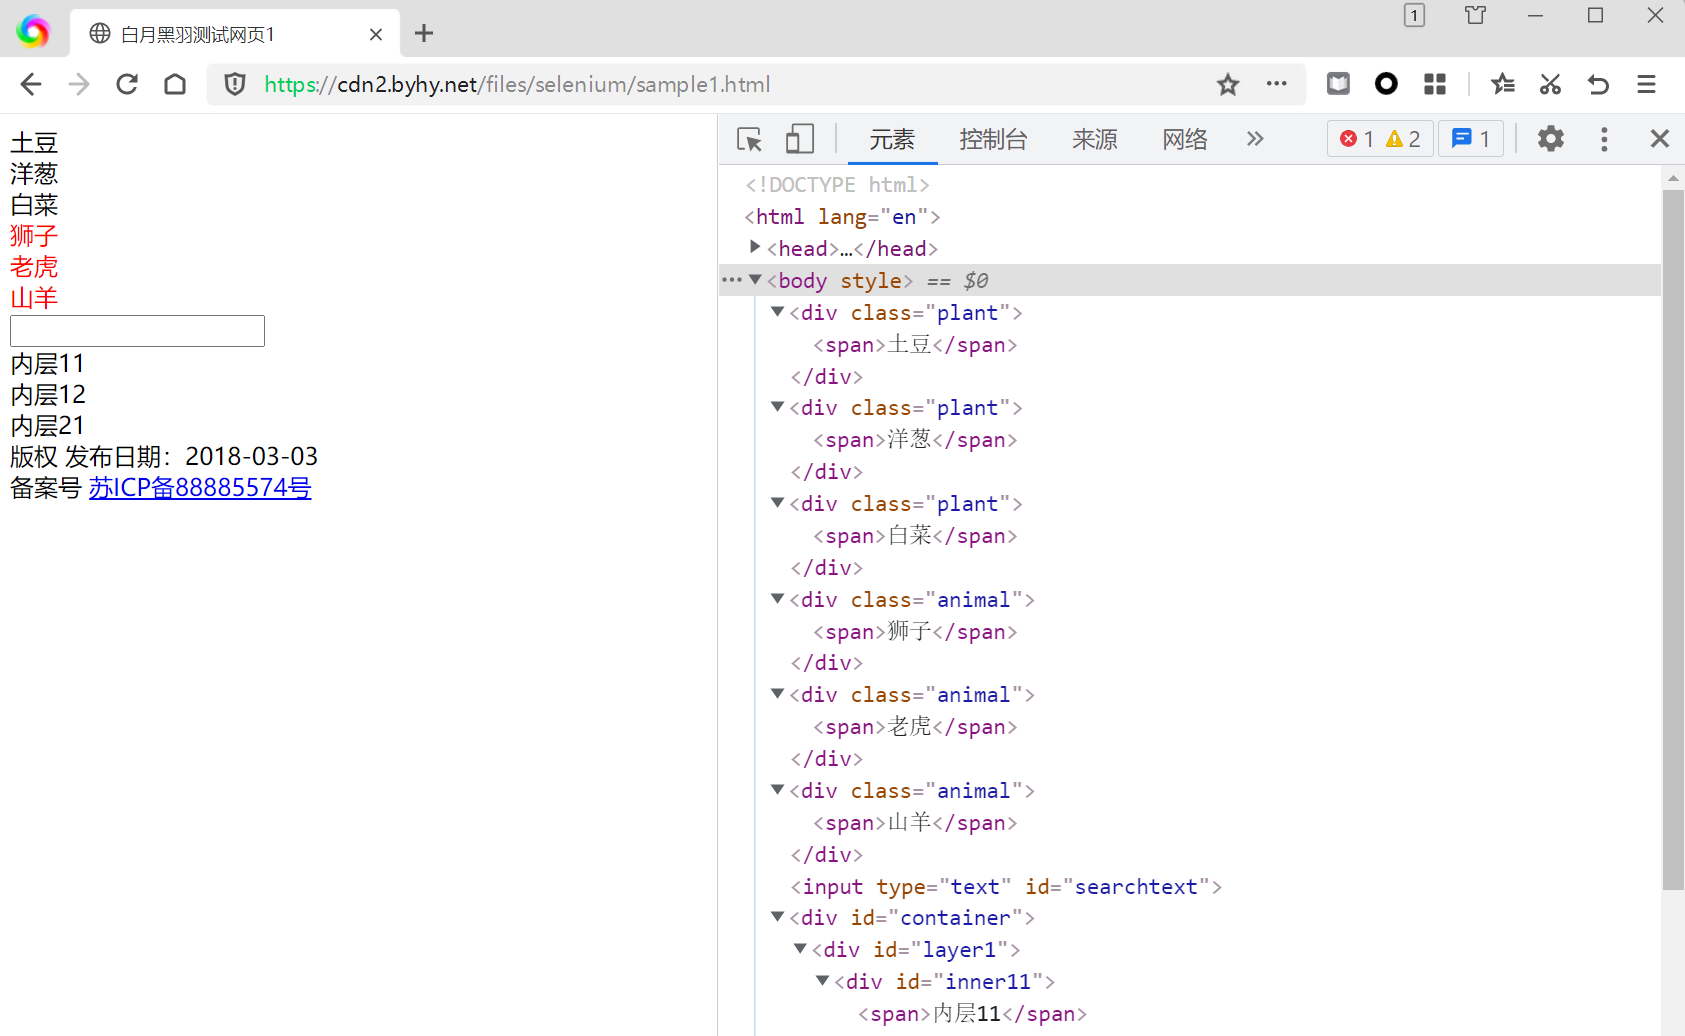Select the input searchtext element row
Image resolution: width=1685 pixels, height=1036 pixels.
[1006, 886]
